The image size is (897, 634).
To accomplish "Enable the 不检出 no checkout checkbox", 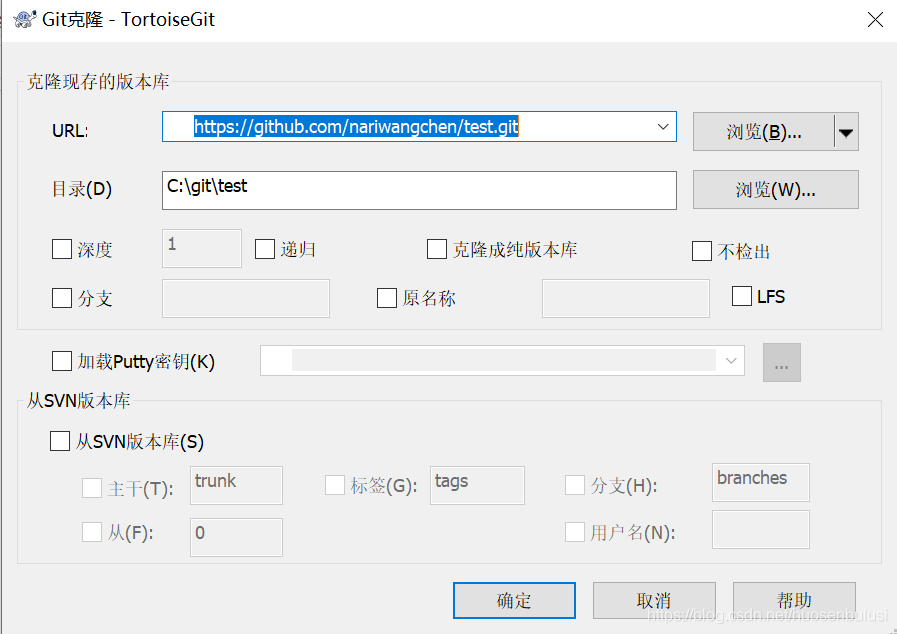I will (702, 251).
